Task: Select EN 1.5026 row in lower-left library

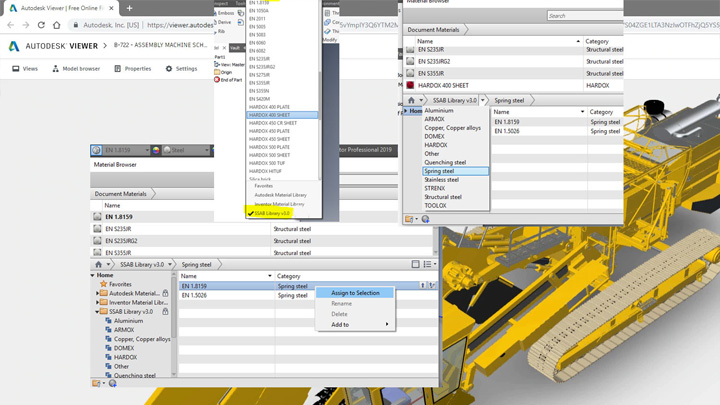Action: [x=307, y=295]
